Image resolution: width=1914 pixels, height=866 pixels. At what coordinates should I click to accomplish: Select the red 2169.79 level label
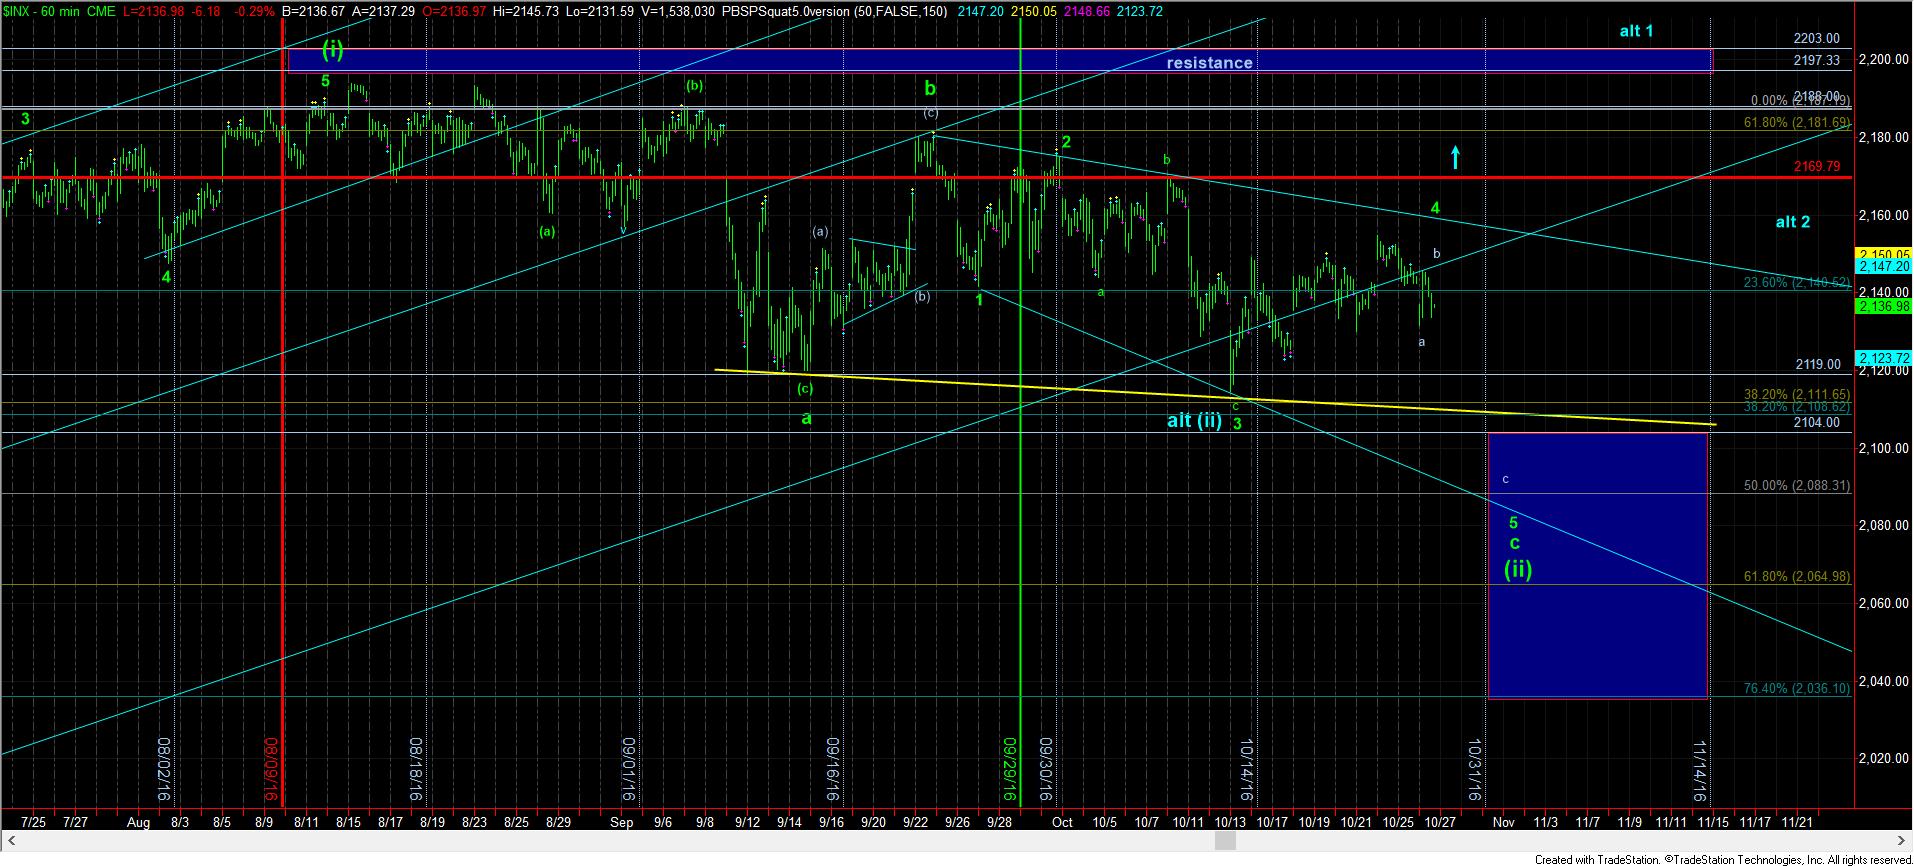point(1816,166)
